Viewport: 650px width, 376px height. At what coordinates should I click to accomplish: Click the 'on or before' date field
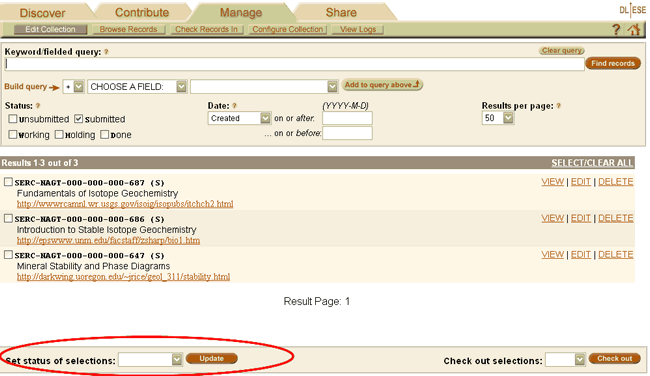pyautogui.click(x=347, y=133)
